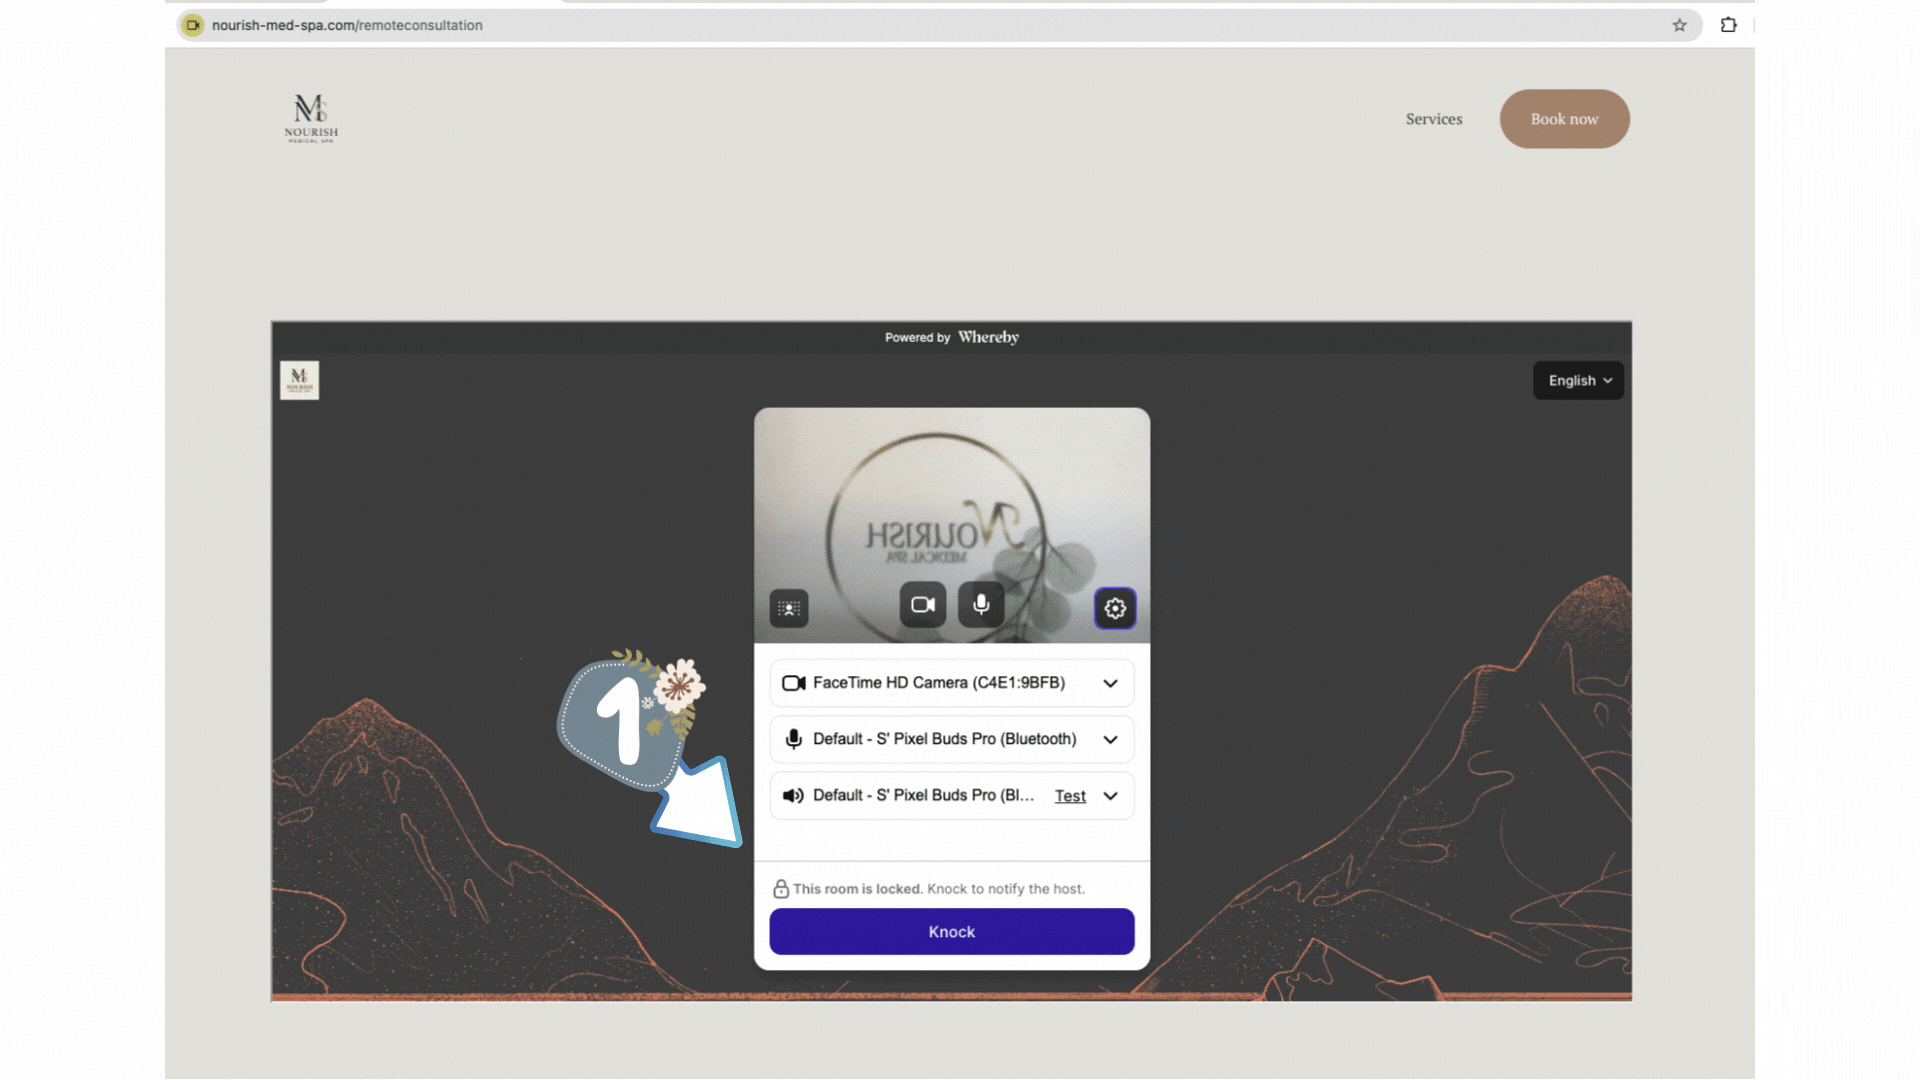Click the address bar URL
This screenshot has width=1920, height=1080.
click(x=347, y=25)
